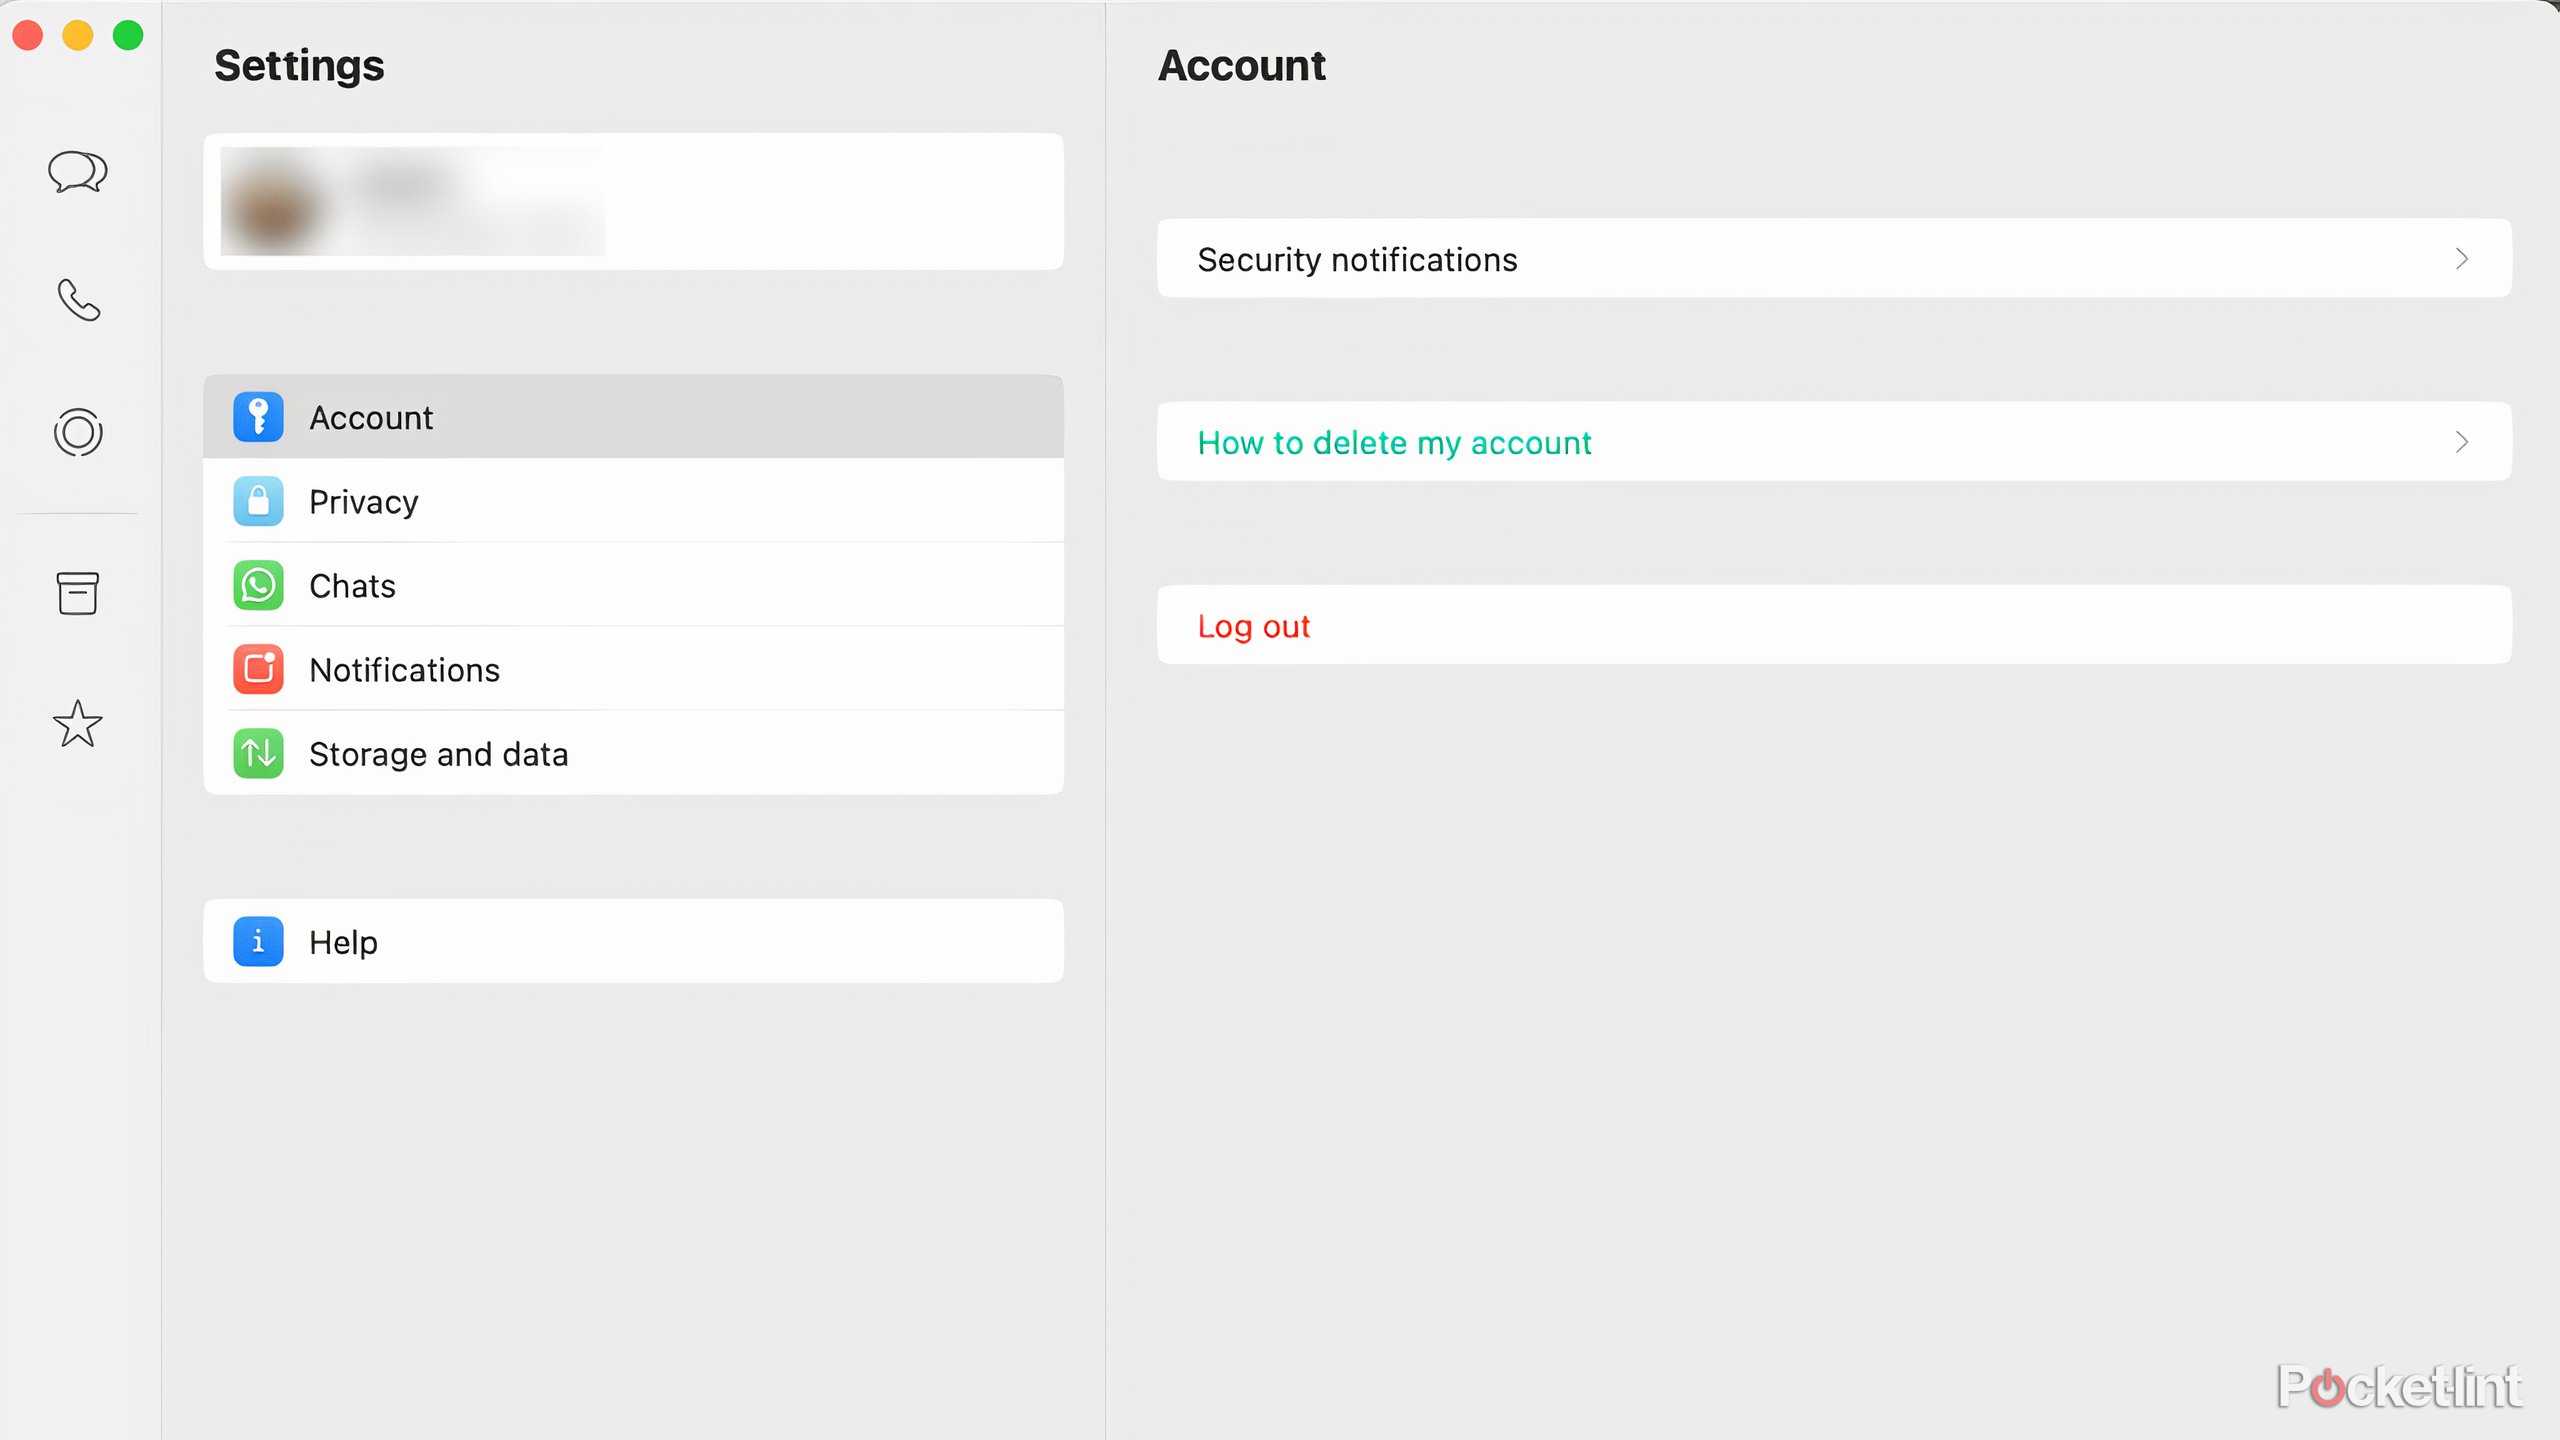Click the blue info Help icon

coord(258,941)
